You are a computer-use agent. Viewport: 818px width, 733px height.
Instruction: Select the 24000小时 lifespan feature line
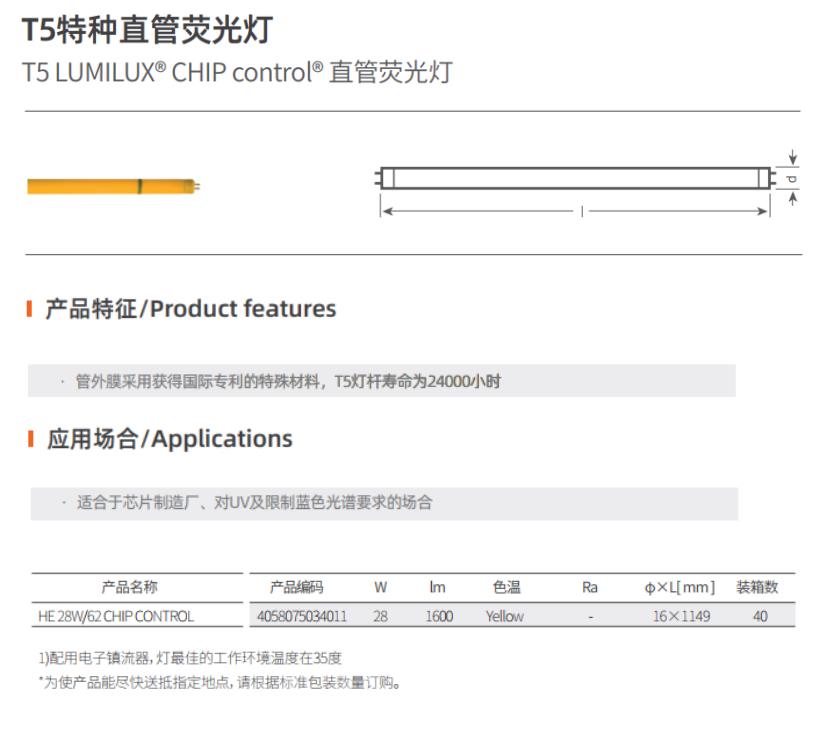point(288,382)
